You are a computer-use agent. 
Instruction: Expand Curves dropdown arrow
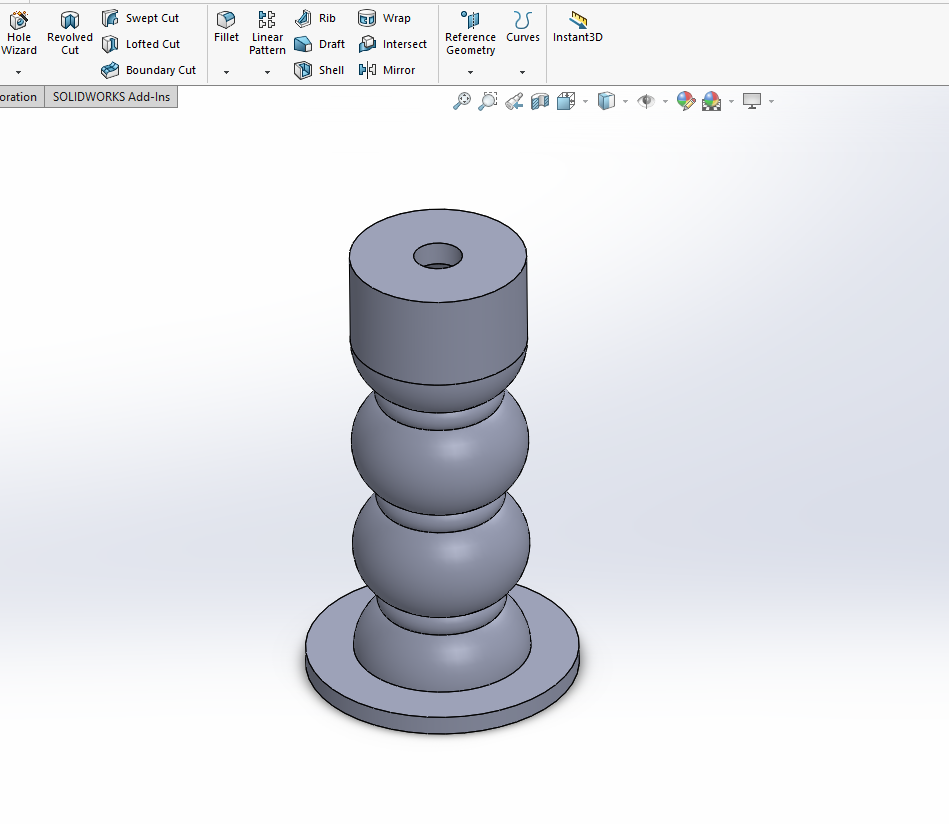(x=522, y=72)
